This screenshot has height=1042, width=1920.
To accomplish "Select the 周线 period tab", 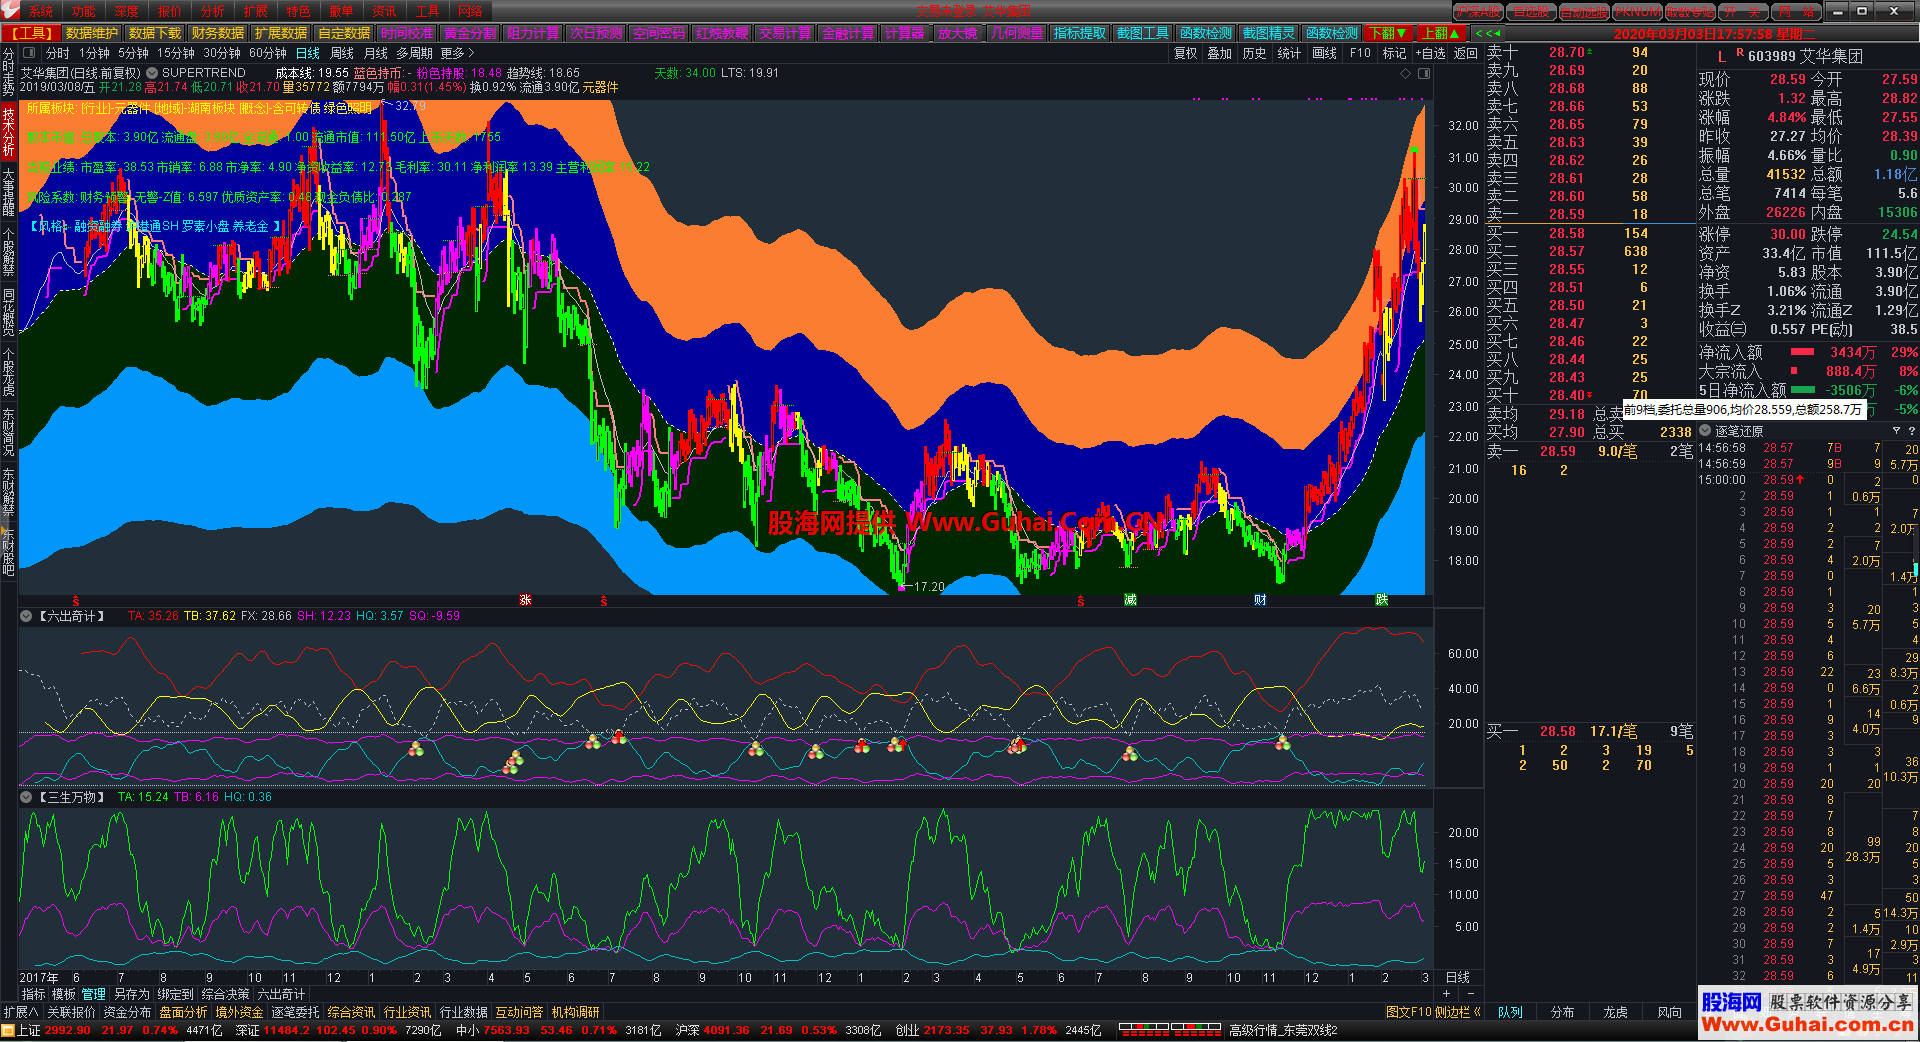I will (x=342, y=53).
